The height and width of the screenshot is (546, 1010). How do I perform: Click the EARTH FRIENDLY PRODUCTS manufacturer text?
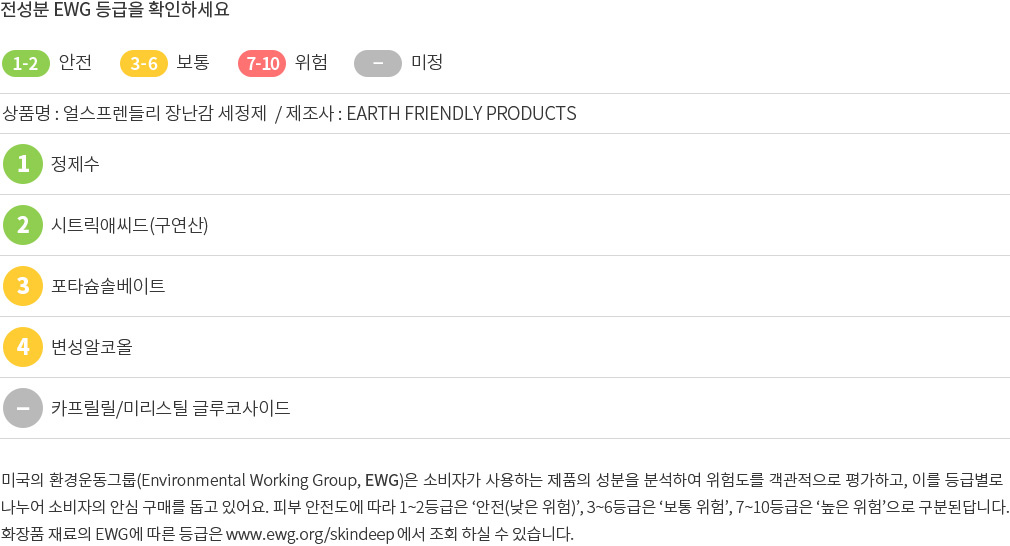[461, 113]
